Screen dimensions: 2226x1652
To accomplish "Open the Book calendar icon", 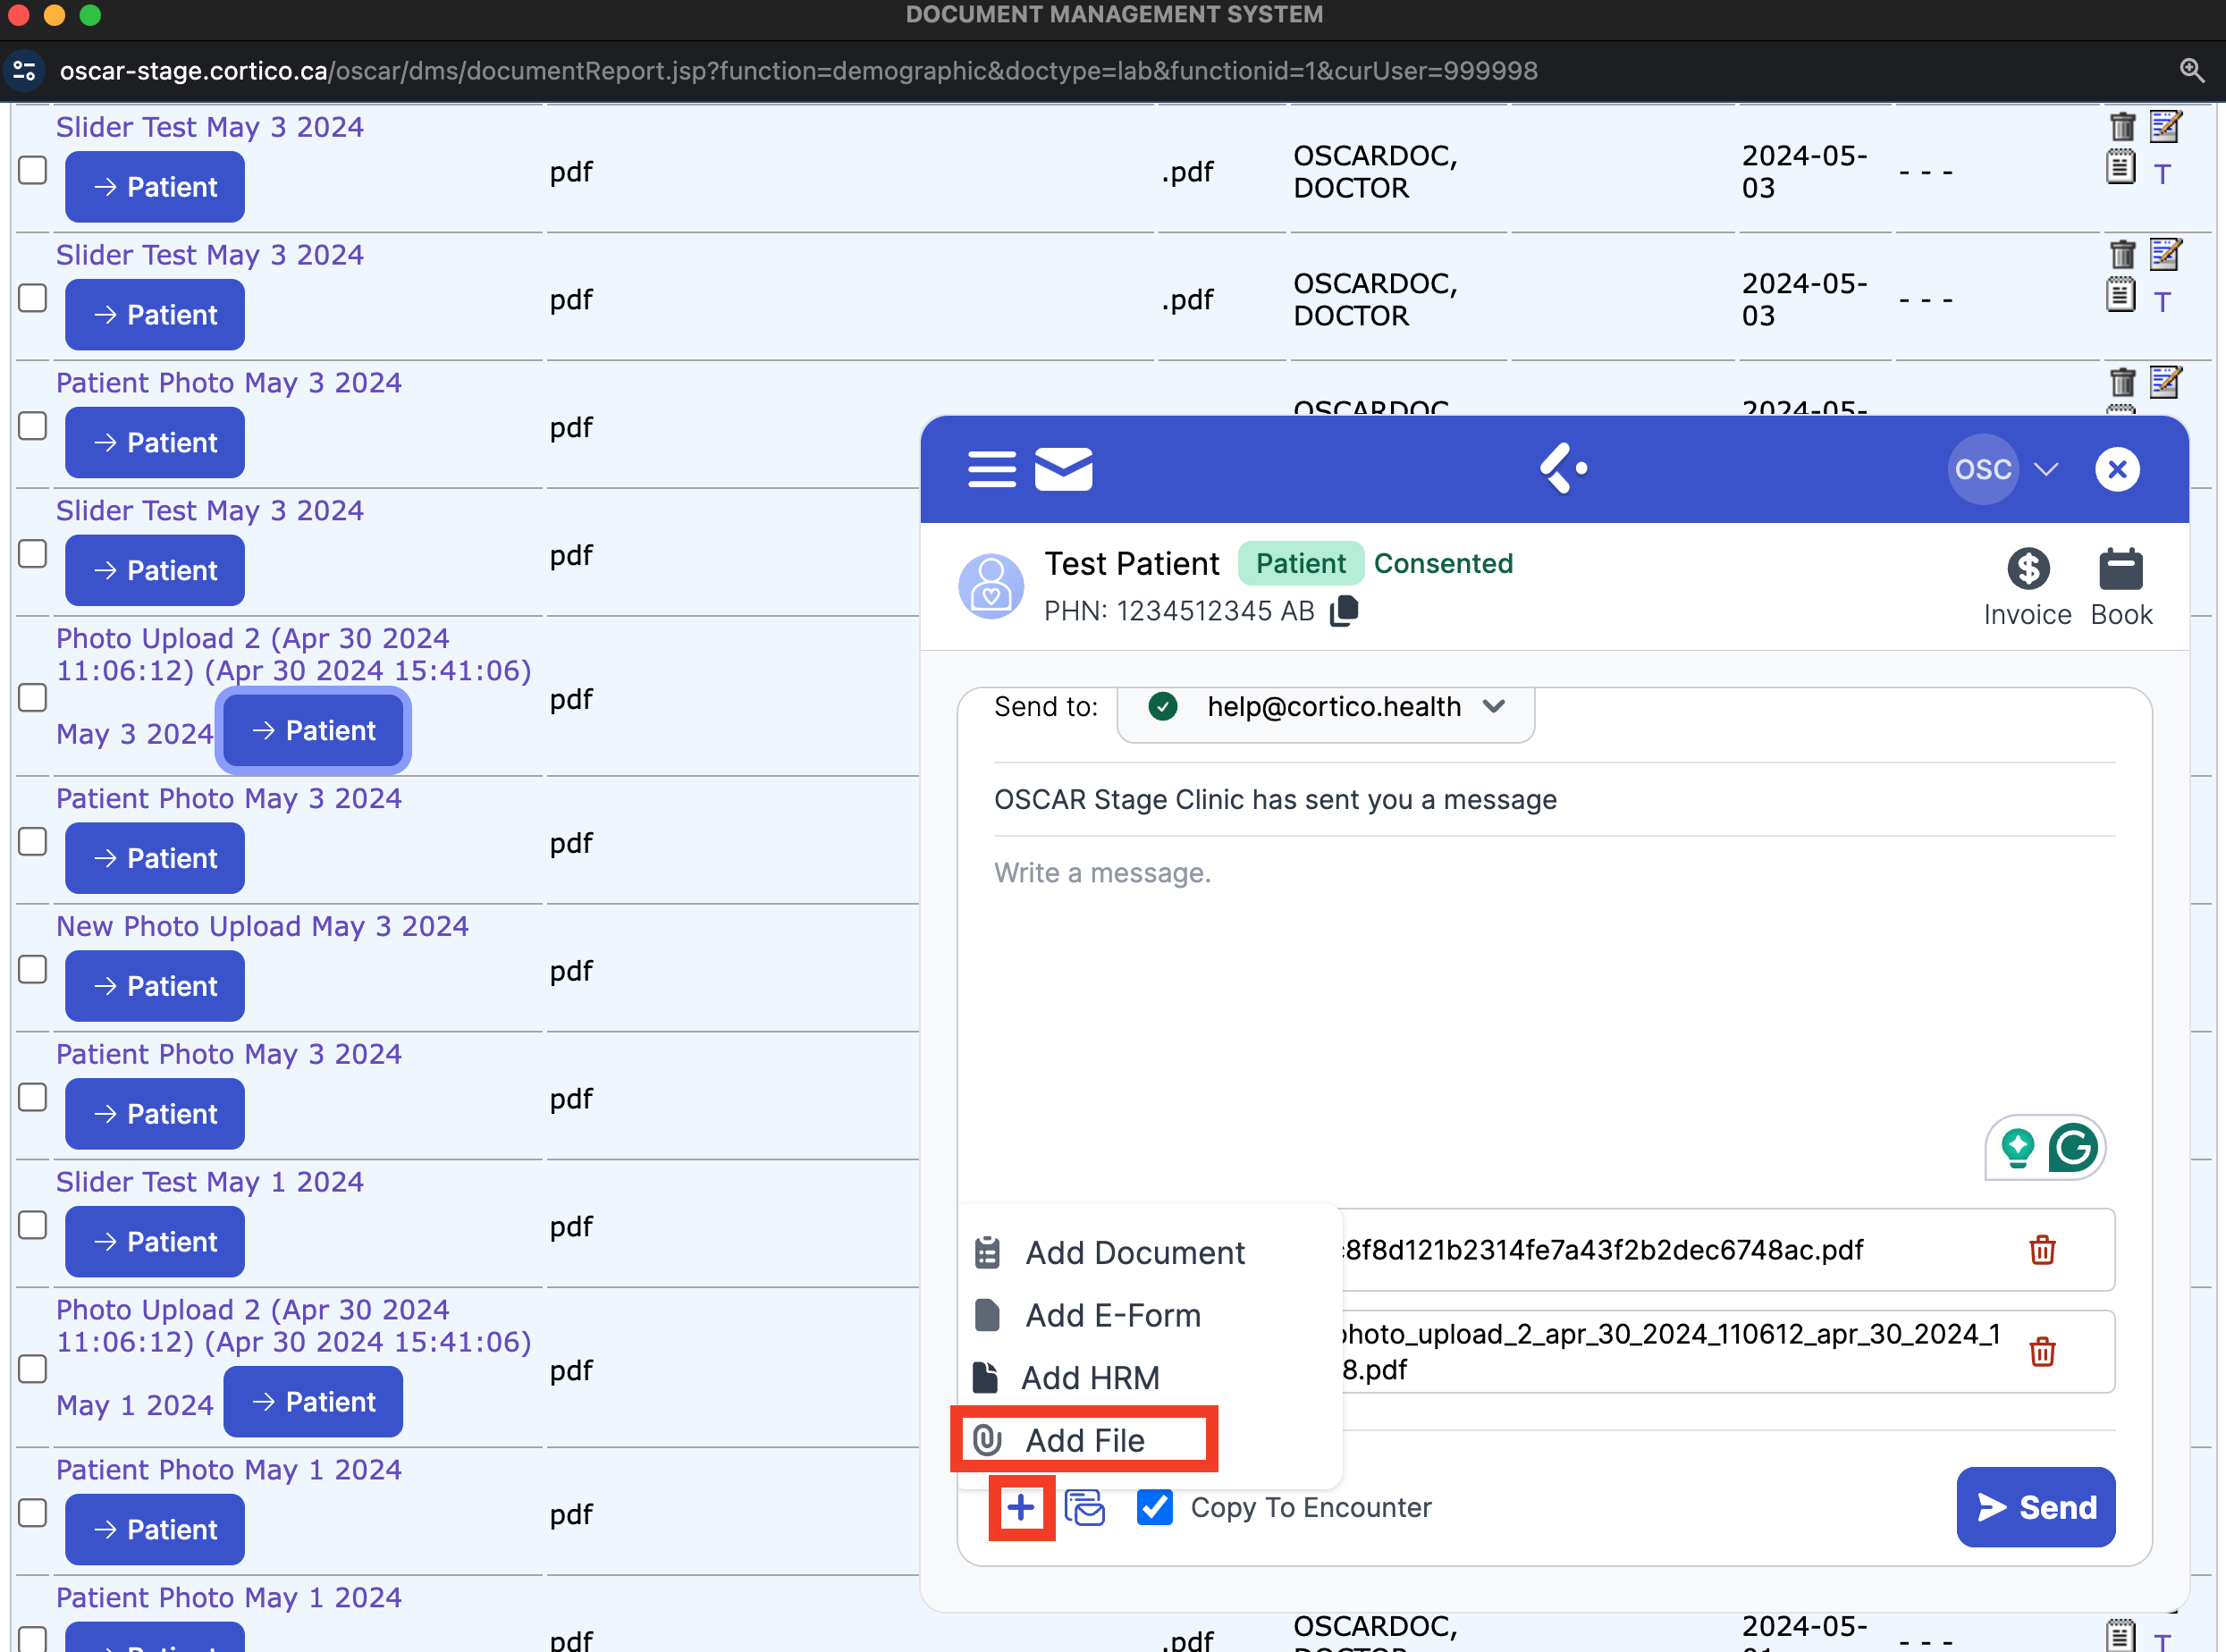I will 2120,570.
